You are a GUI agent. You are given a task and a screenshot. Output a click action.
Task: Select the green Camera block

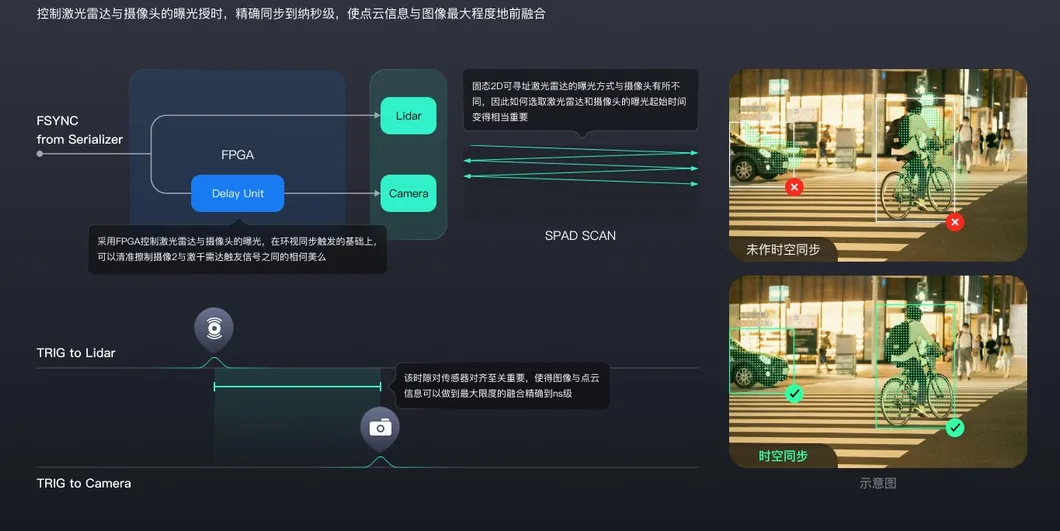(408, 193)
